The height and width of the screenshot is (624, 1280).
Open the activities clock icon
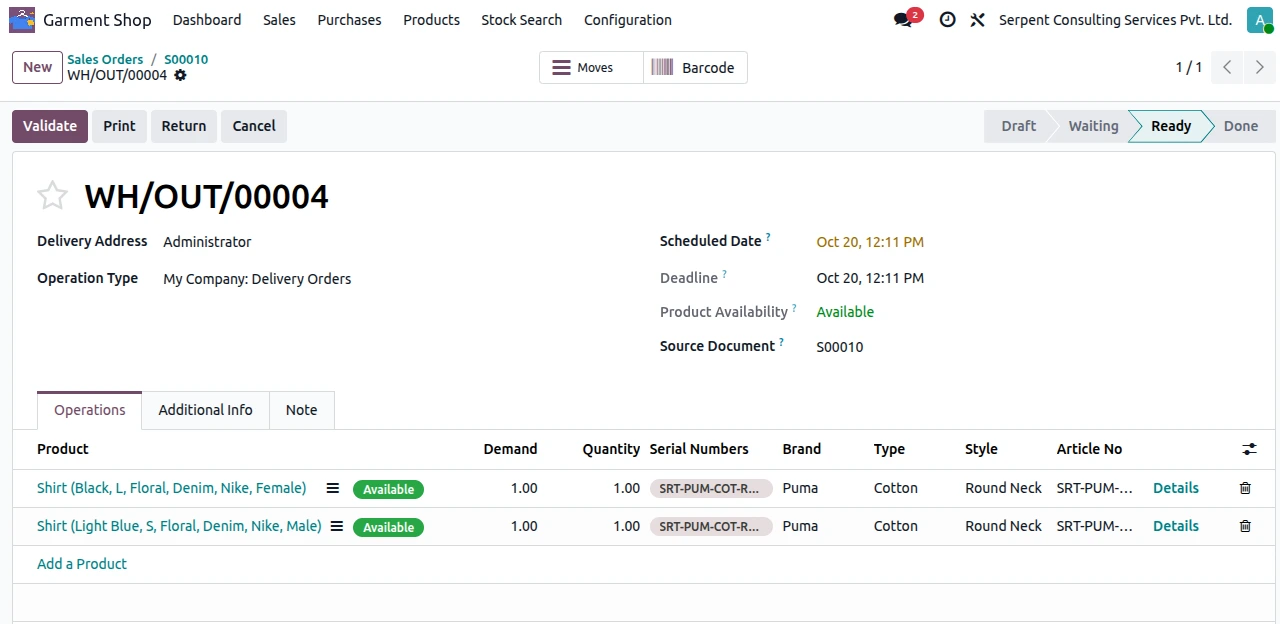[x=947, y=20]
